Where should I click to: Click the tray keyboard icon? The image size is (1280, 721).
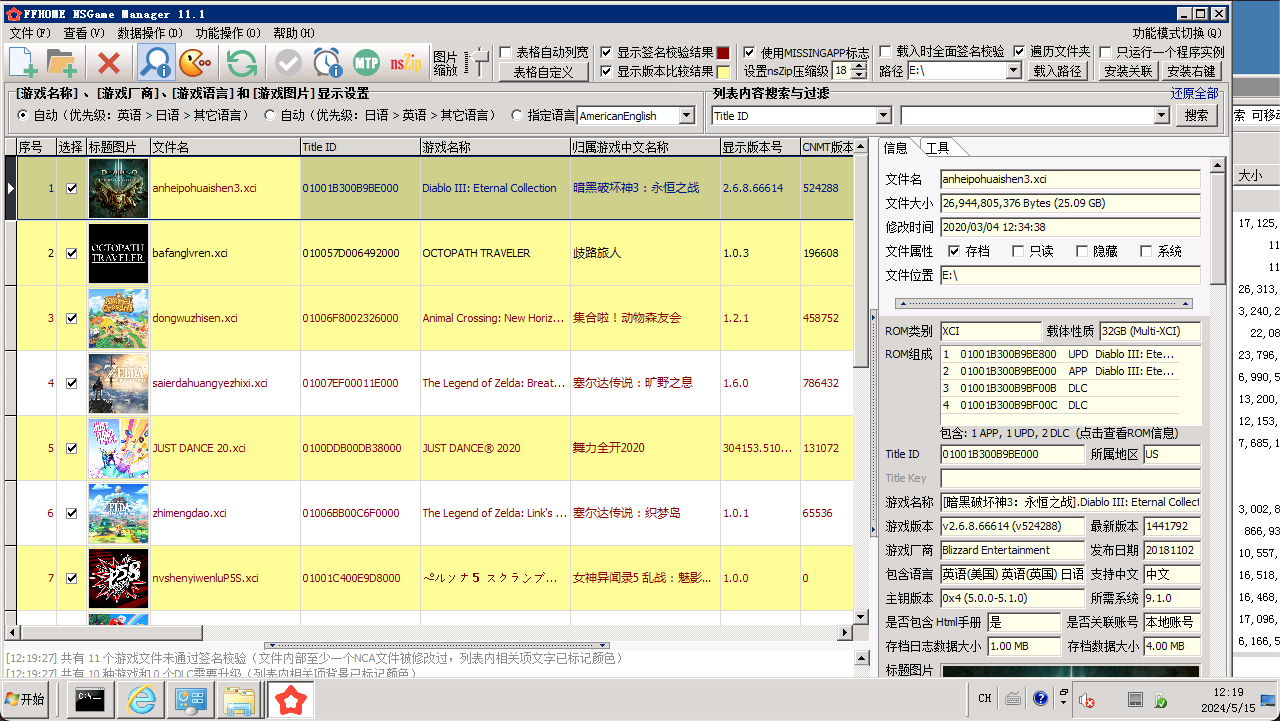tap(1013, 698)
